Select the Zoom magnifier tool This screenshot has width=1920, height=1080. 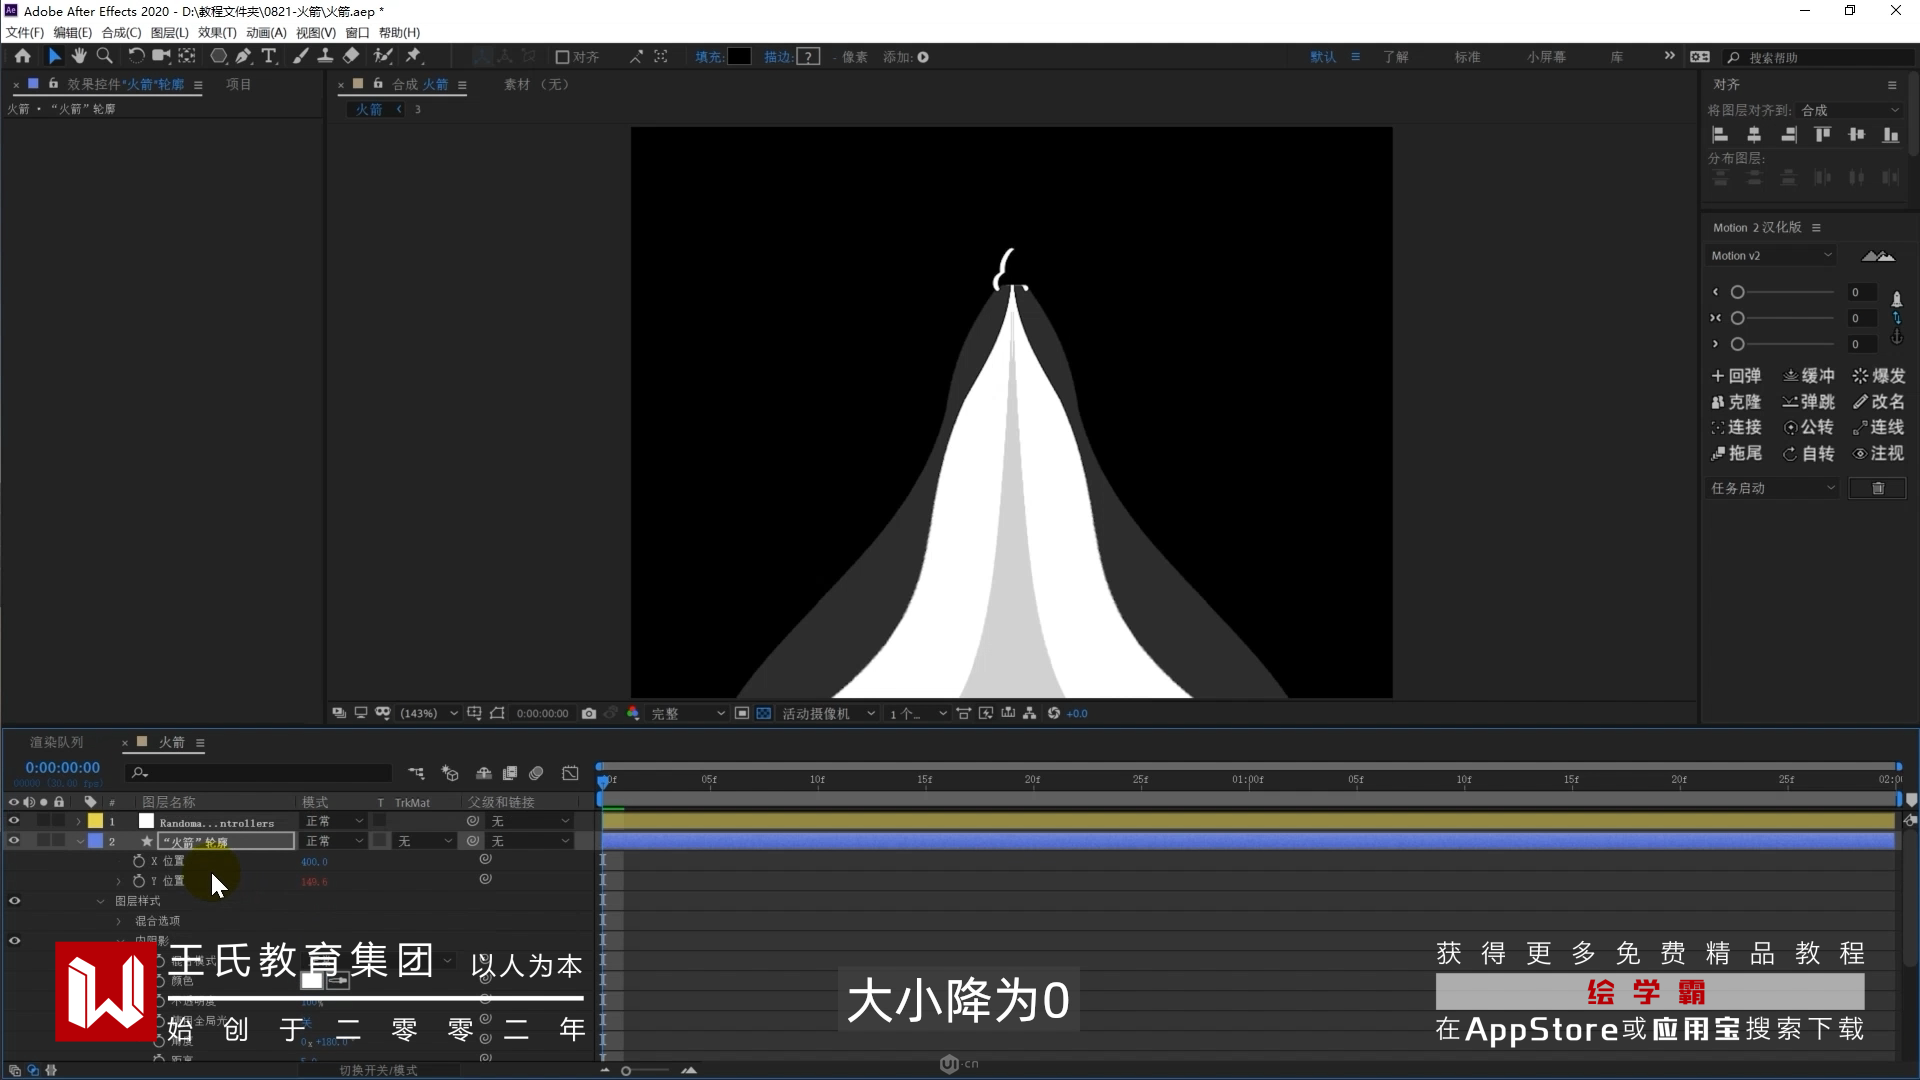[x=104, y=57]
